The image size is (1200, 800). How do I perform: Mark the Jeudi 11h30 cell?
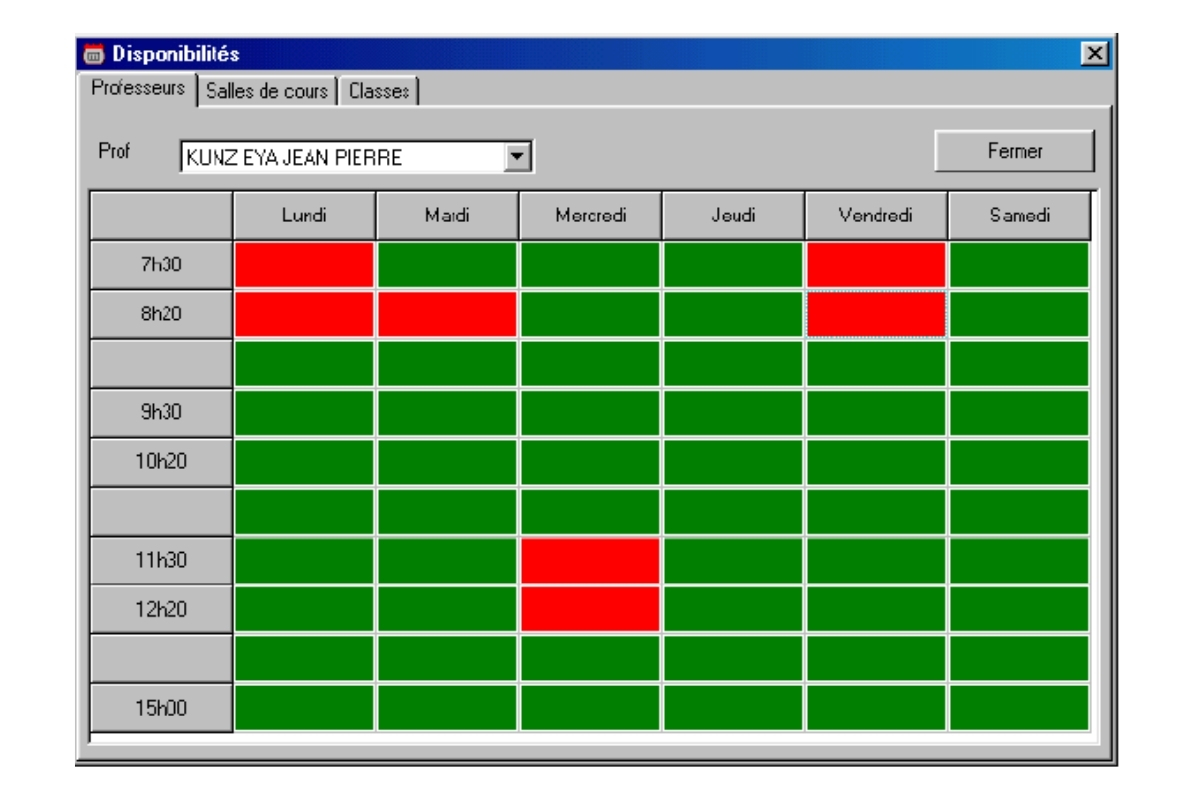click(733, 559)
